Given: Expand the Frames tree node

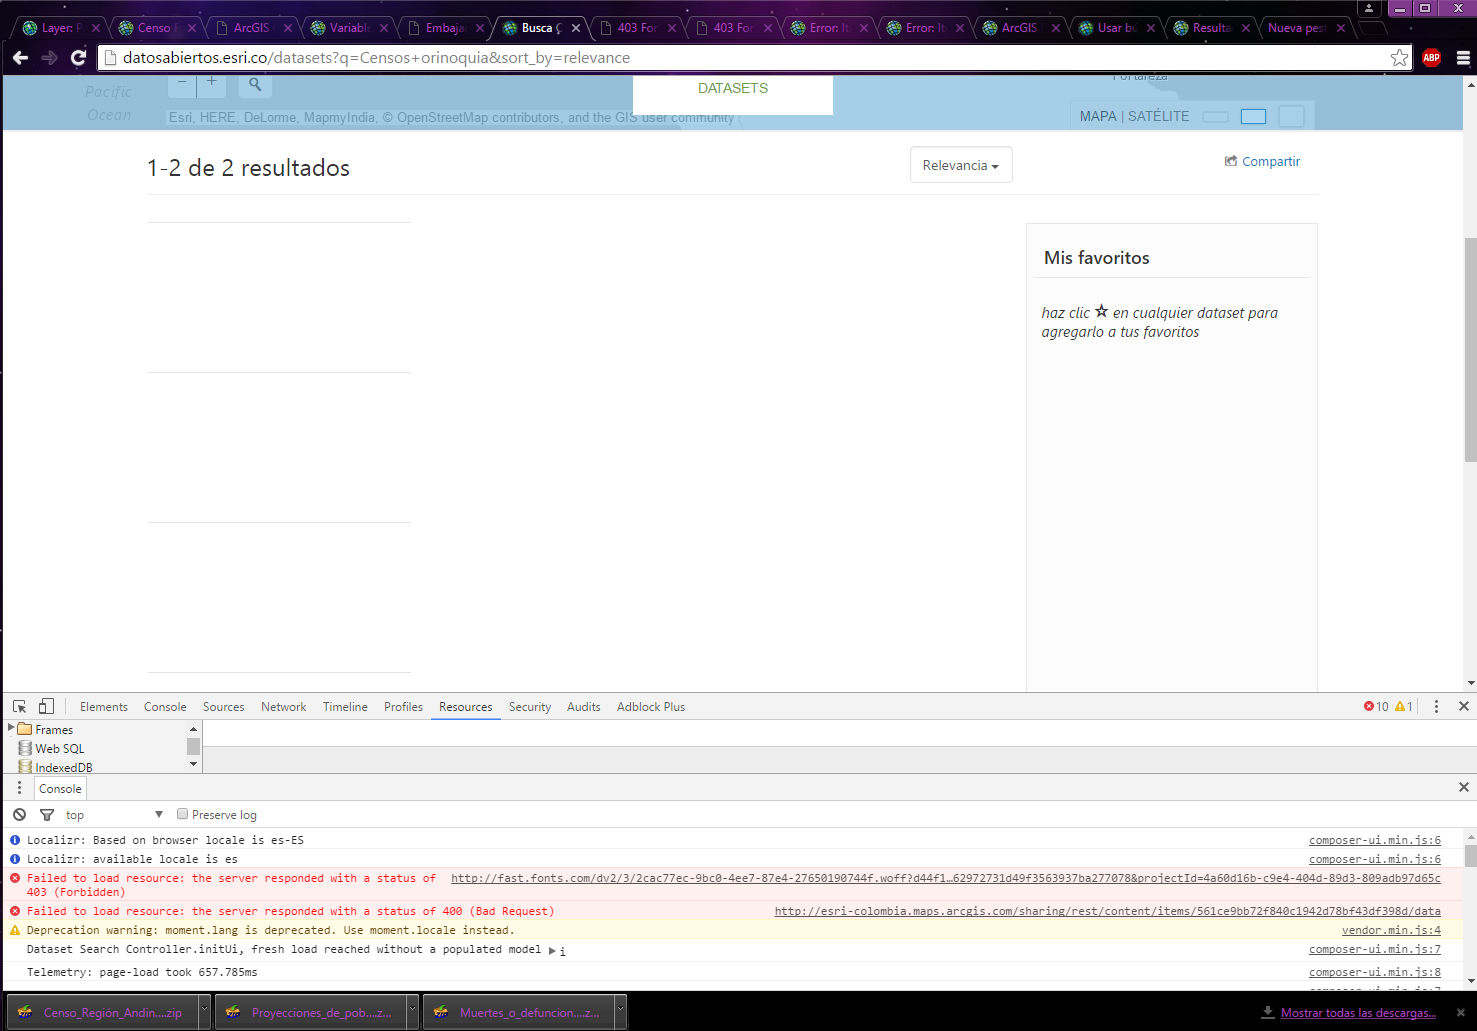Looking at the screenshot, I should coord(12,729).
